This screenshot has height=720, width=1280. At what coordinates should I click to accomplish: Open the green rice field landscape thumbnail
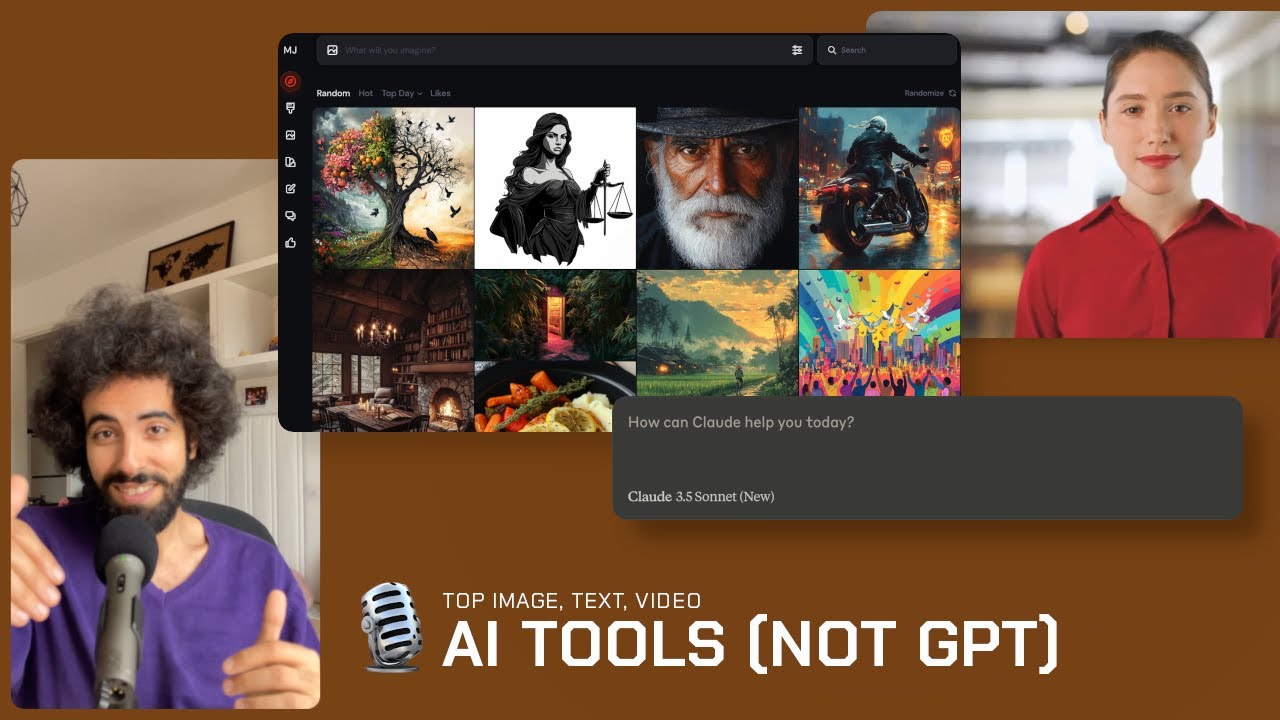pyautogui.click(x=717, y=333)
